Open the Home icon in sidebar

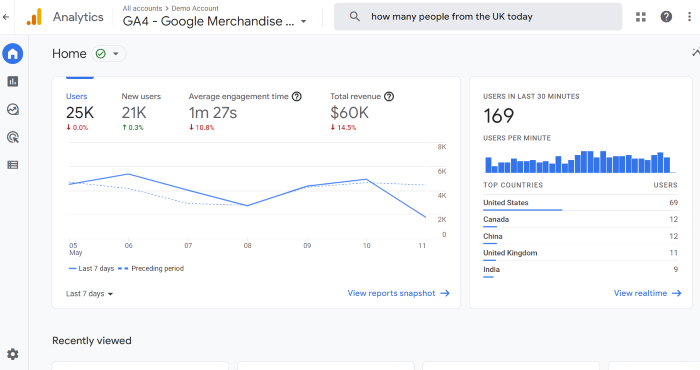(x=12, y=54)
